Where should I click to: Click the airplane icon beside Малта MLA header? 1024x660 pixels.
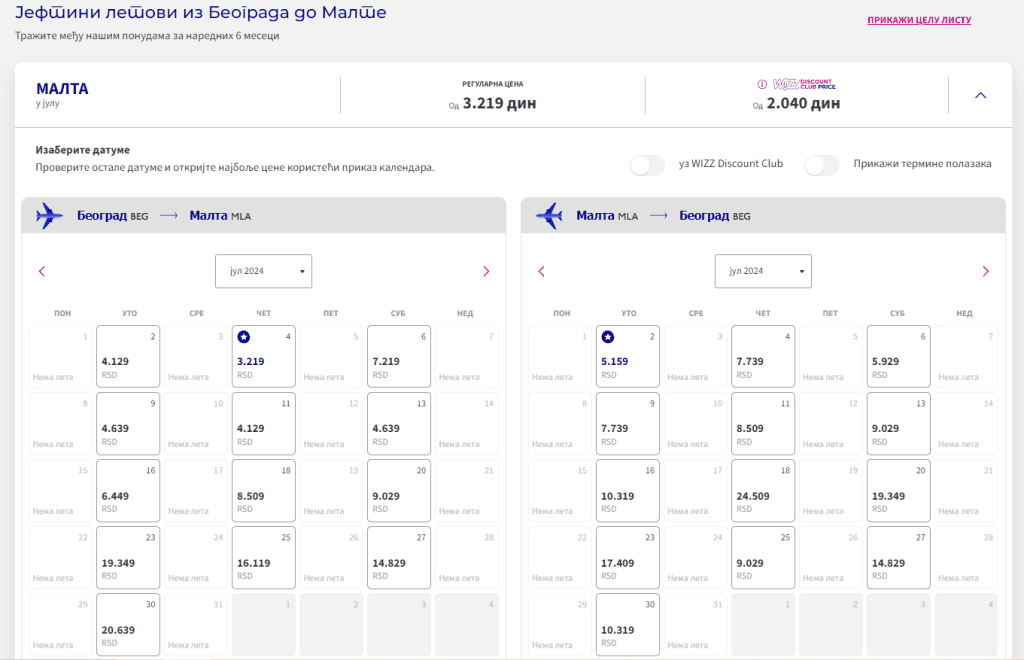click(549, 215)
